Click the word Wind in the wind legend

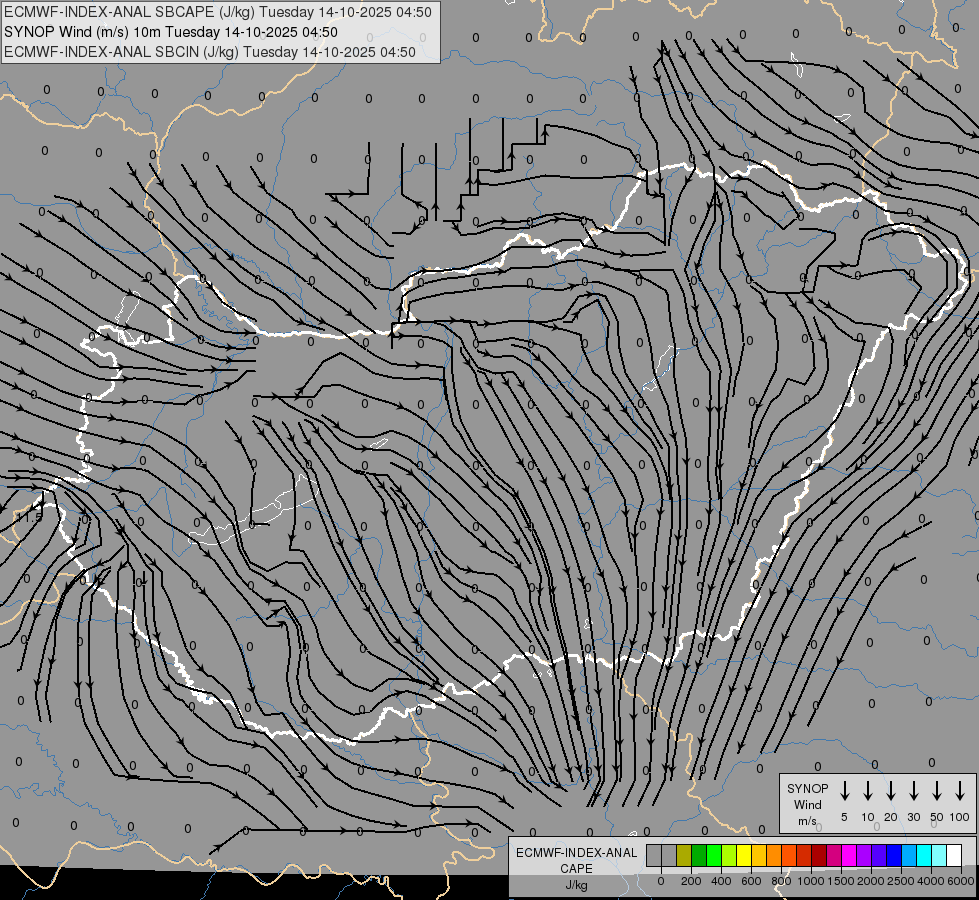[807, 804]
